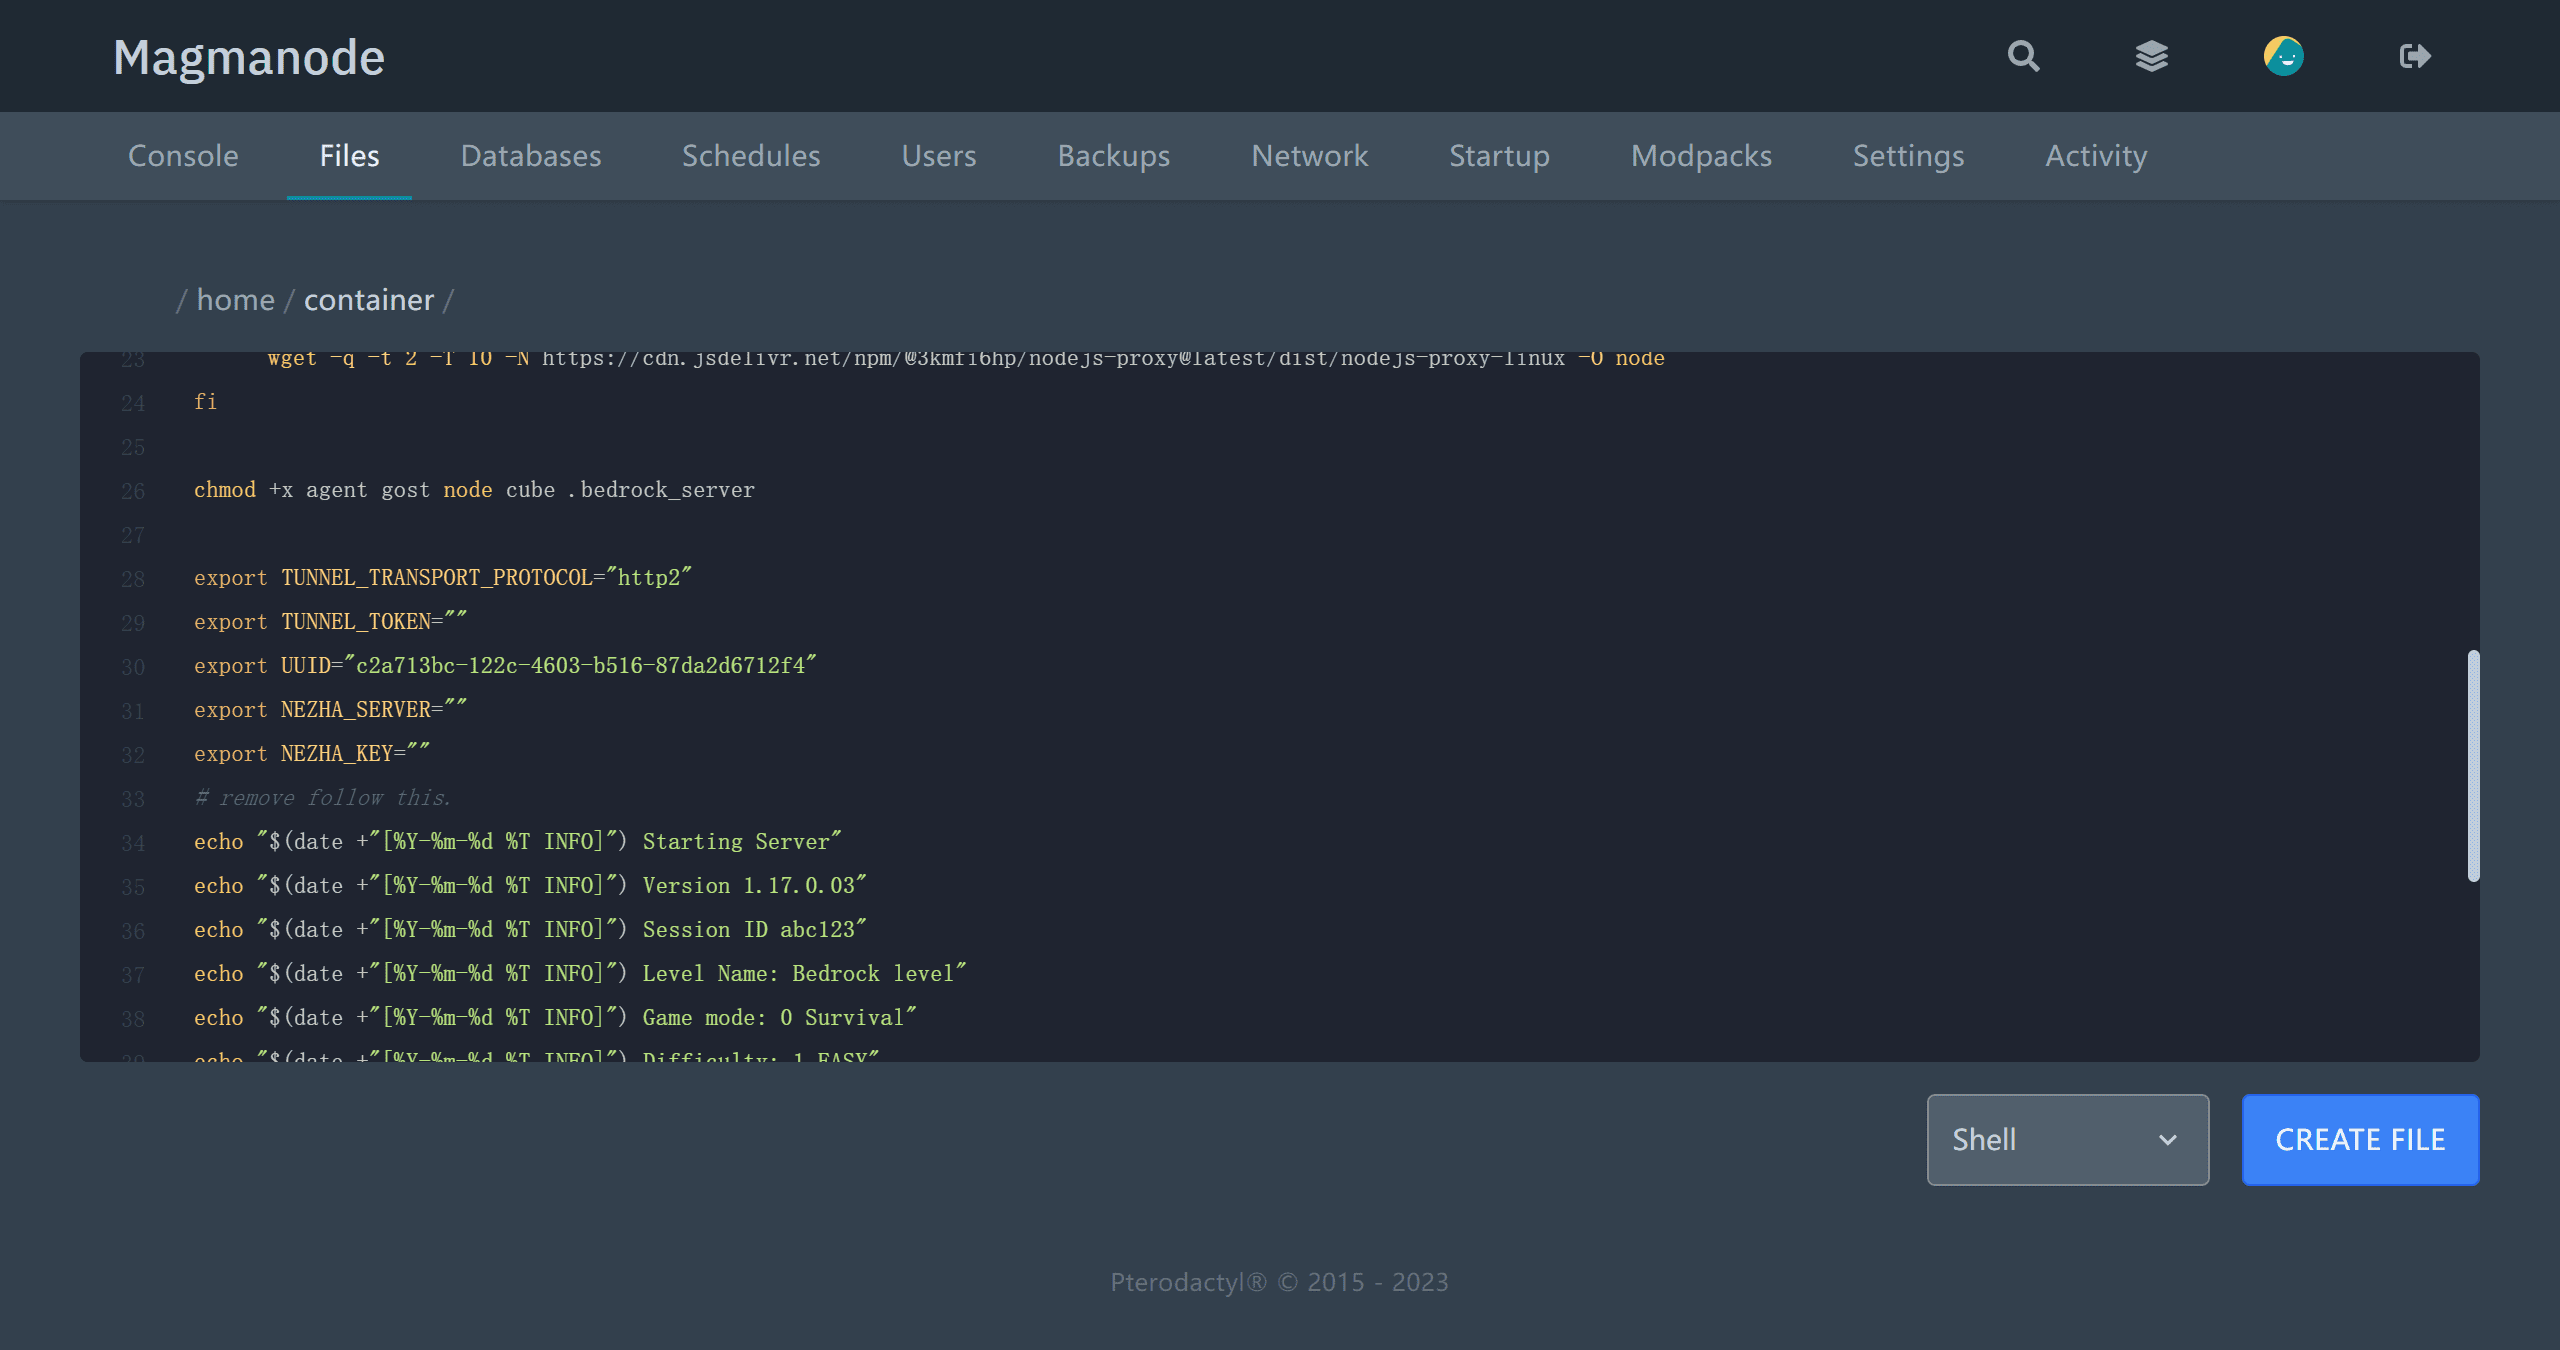Screen dimensions: 2560x1350
Task: View the Activity tab
Action: point(2096,156)
